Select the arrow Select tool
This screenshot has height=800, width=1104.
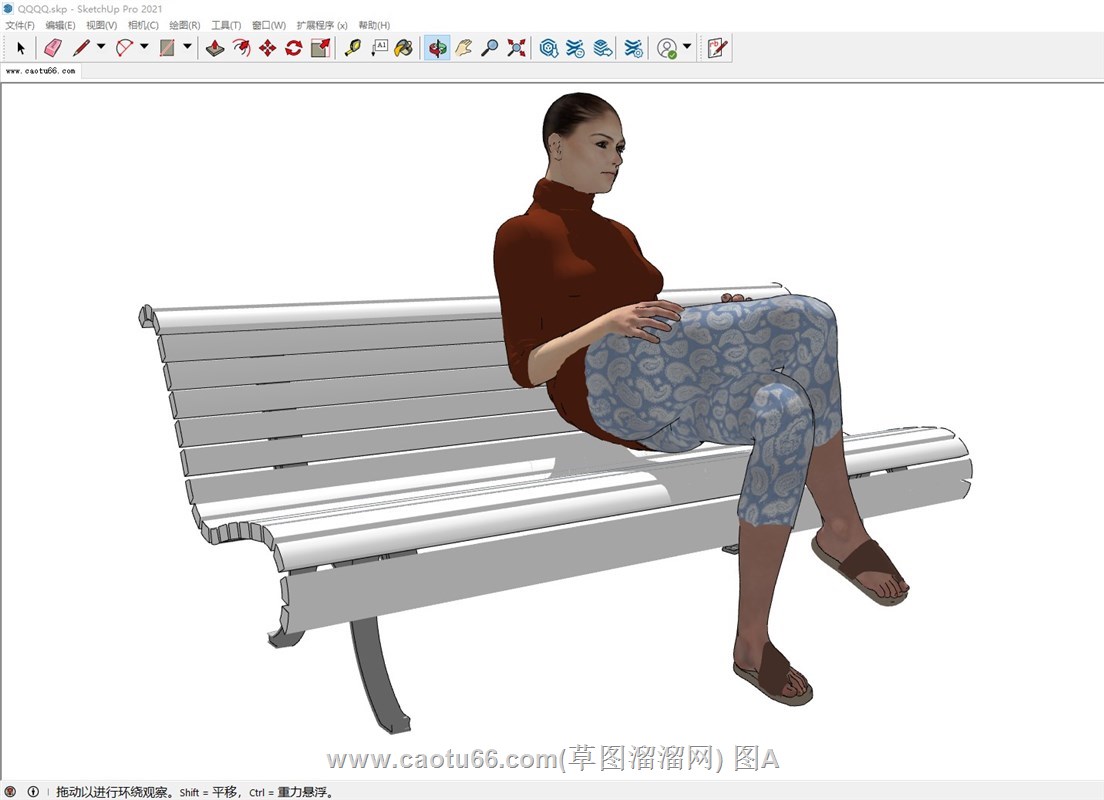(21, 48)
